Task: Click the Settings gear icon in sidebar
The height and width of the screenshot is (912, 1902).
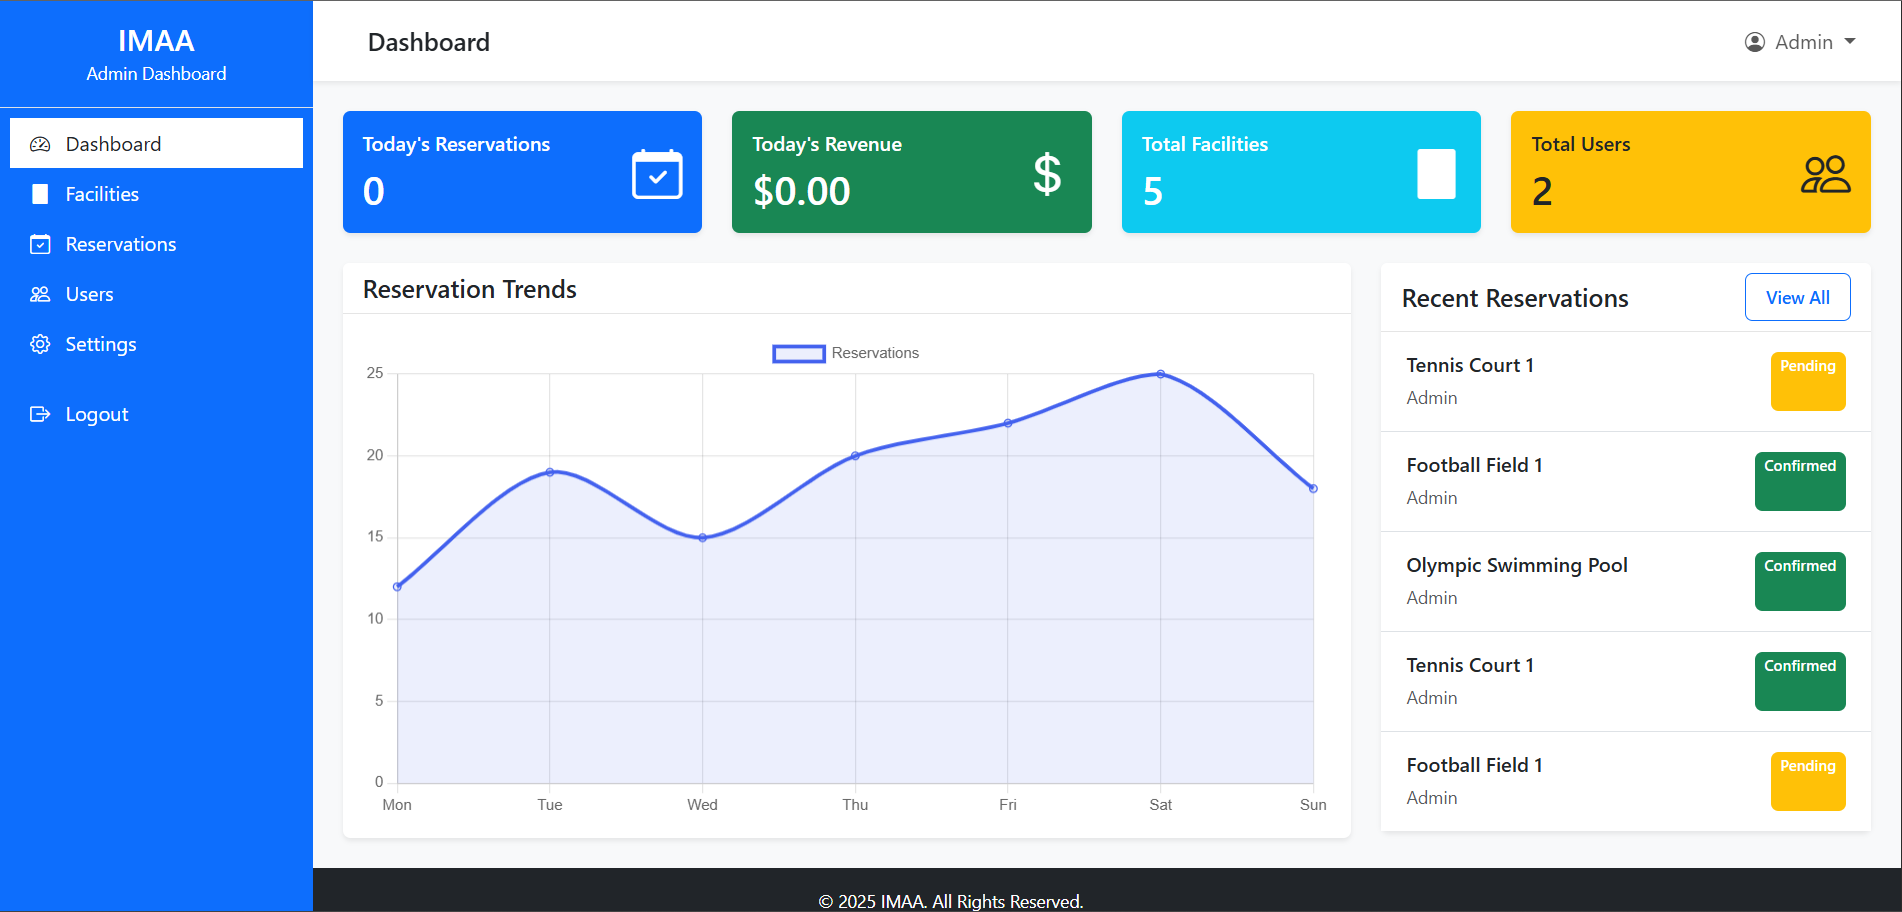Action: [40, 344]
